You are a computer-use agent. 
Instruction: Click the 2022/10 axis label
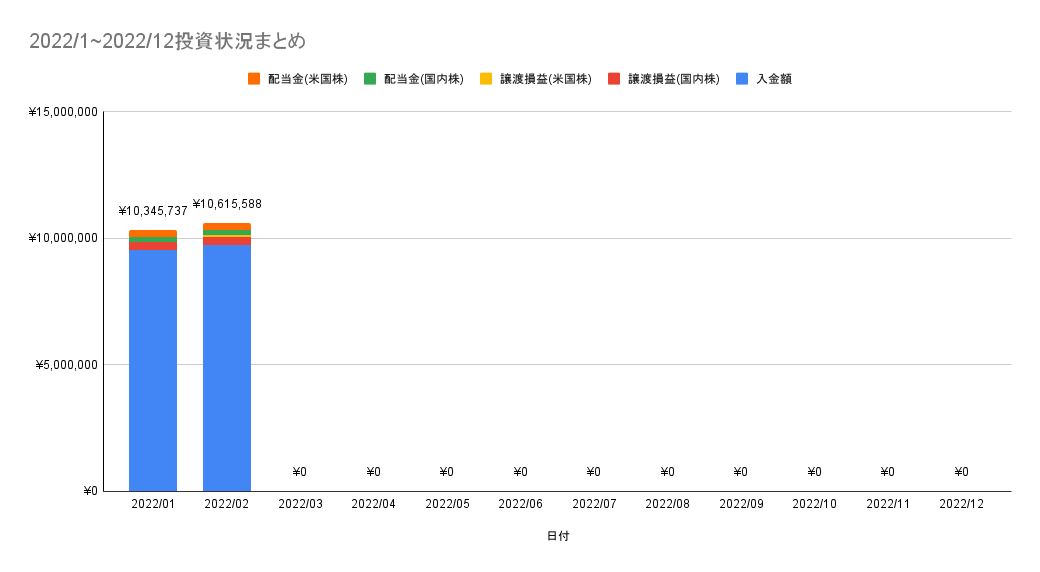814,504
